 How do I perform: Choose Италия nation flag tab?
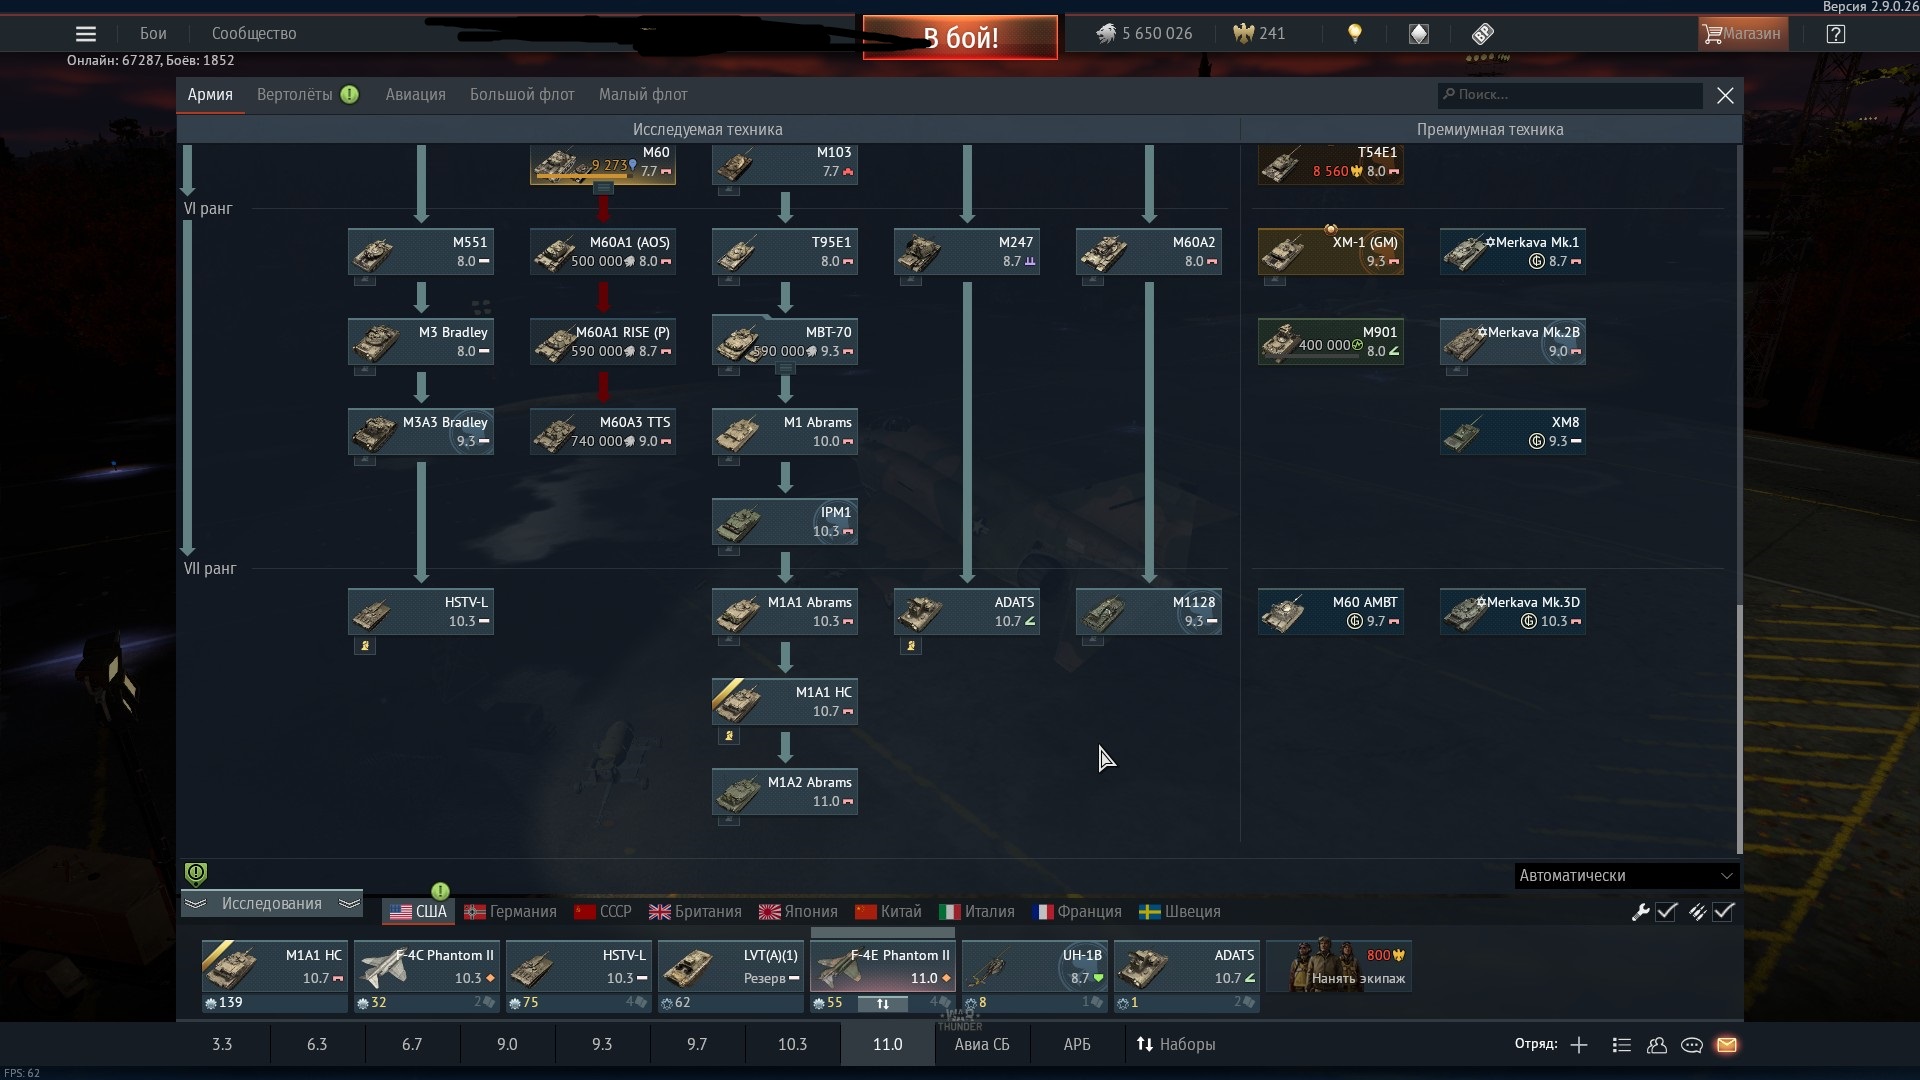[x=977, y=912]
